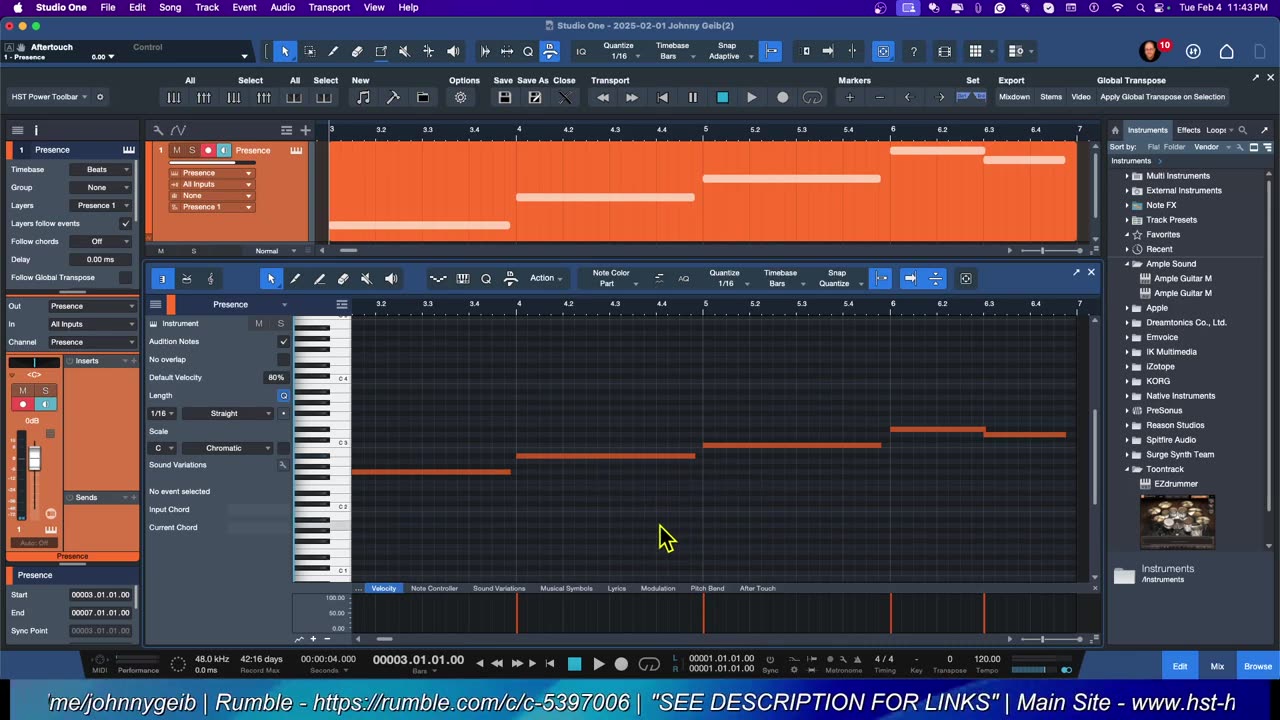Click the Start position field
Image resolution: width=1280 pixels, height=720 pixels.
coord(100,595)
